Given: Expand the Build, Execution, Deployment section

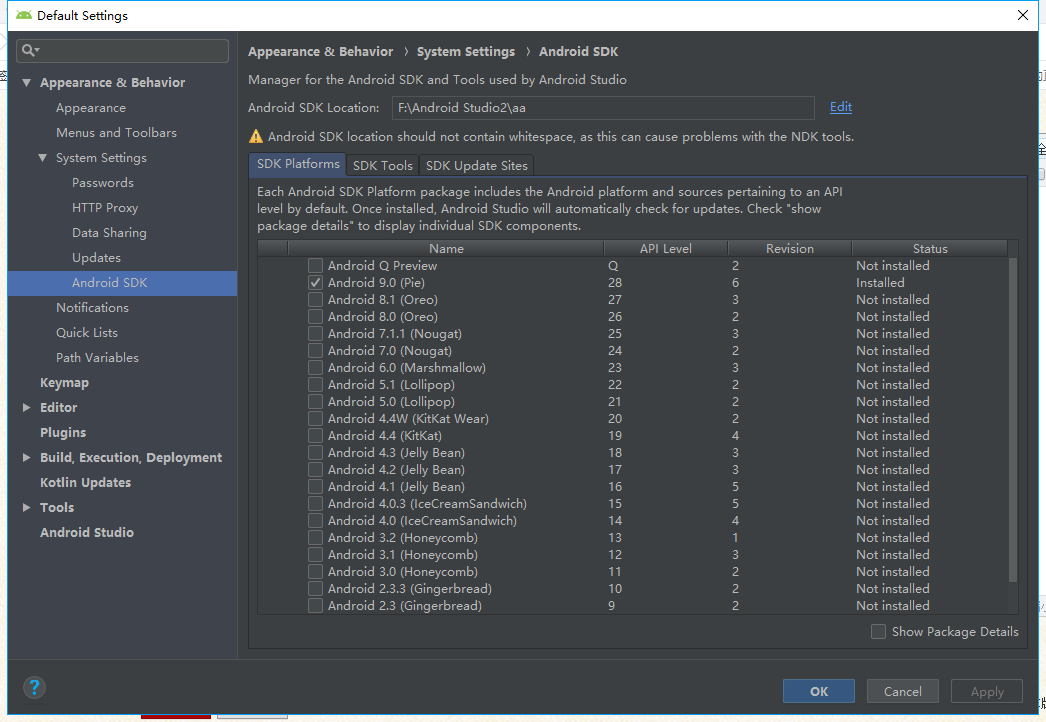Looking at the screenshot, I should [27, 458].
